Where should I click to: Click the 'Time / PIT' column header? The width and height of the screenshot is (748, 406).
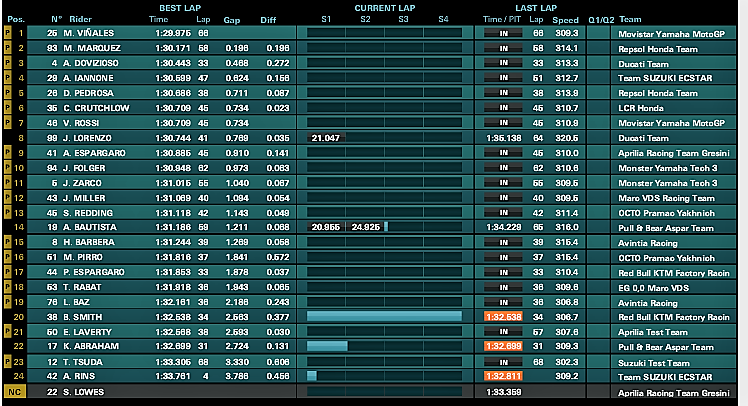pos(502,19)
